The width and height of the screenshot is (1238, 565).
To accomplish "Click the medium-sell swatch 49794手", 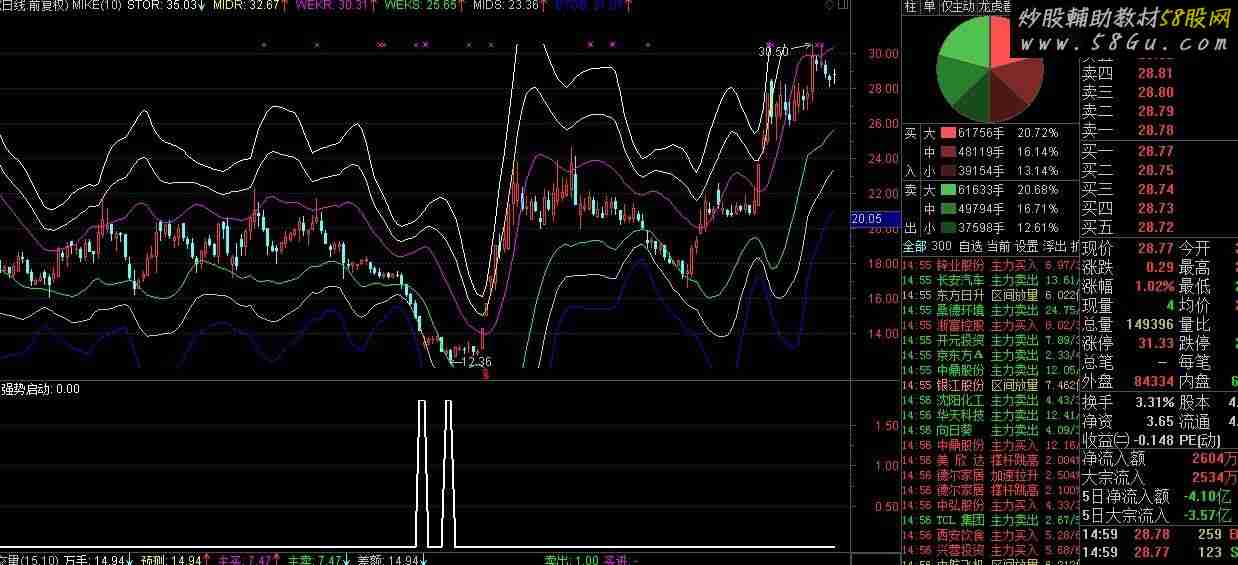I will click(x=948, y=209).
